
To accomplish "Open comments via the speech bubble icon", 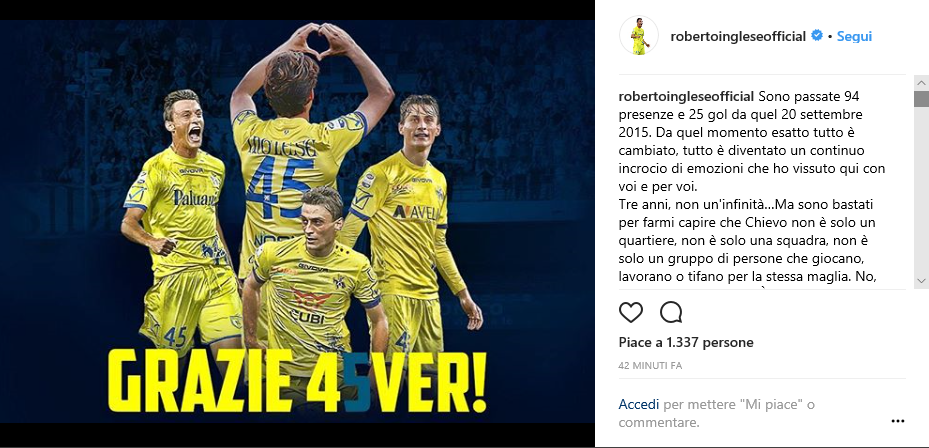I will tap(671, 312).
